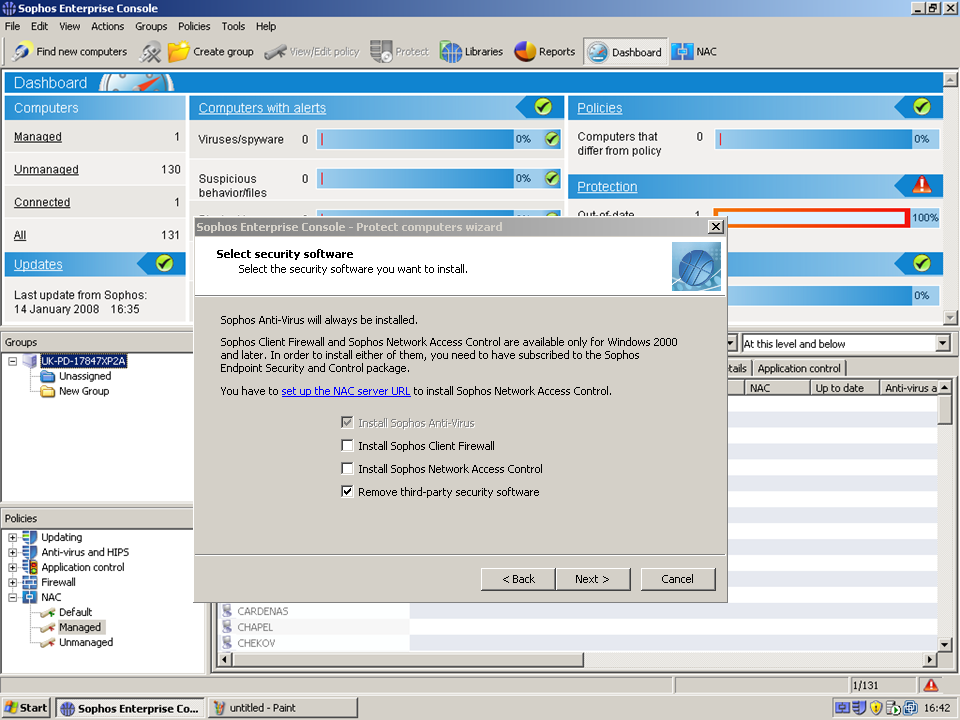Image resolution: width=960 pixels, height=720 pixels.
Task: Cancel the Protect computers wizard
Action: (x=677, y=579)
